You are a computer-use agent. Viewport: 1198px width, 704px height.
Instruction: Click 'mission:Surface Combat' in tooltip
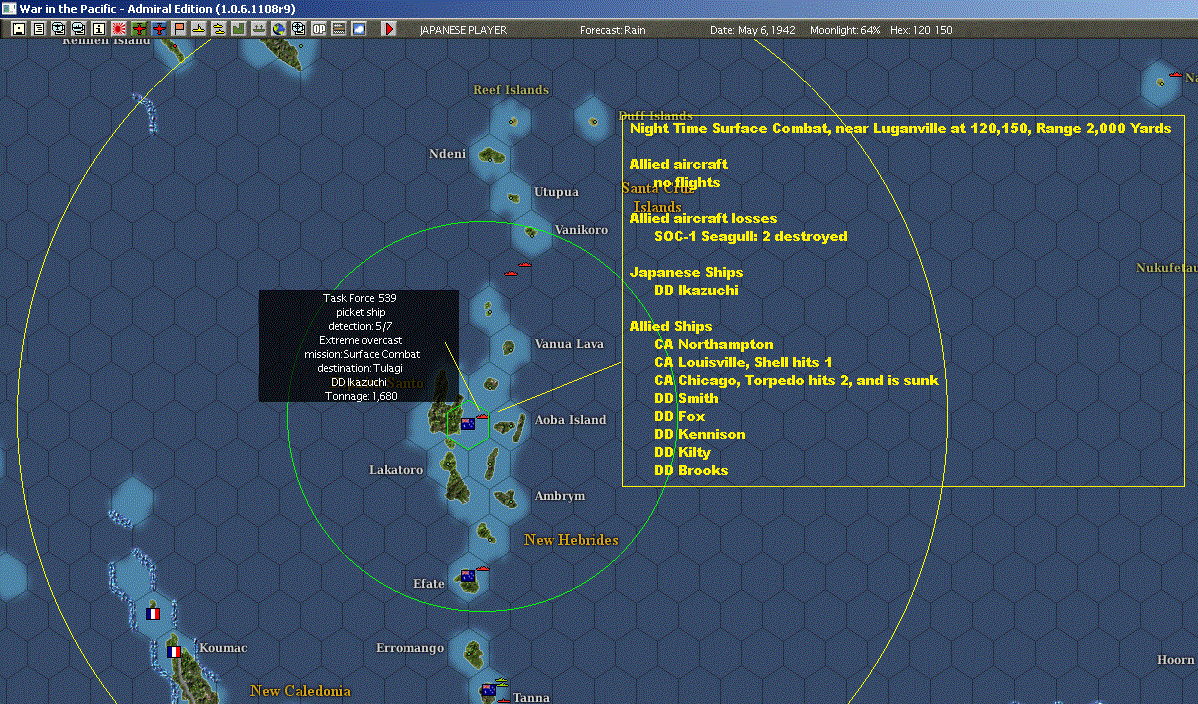[361, 354]
